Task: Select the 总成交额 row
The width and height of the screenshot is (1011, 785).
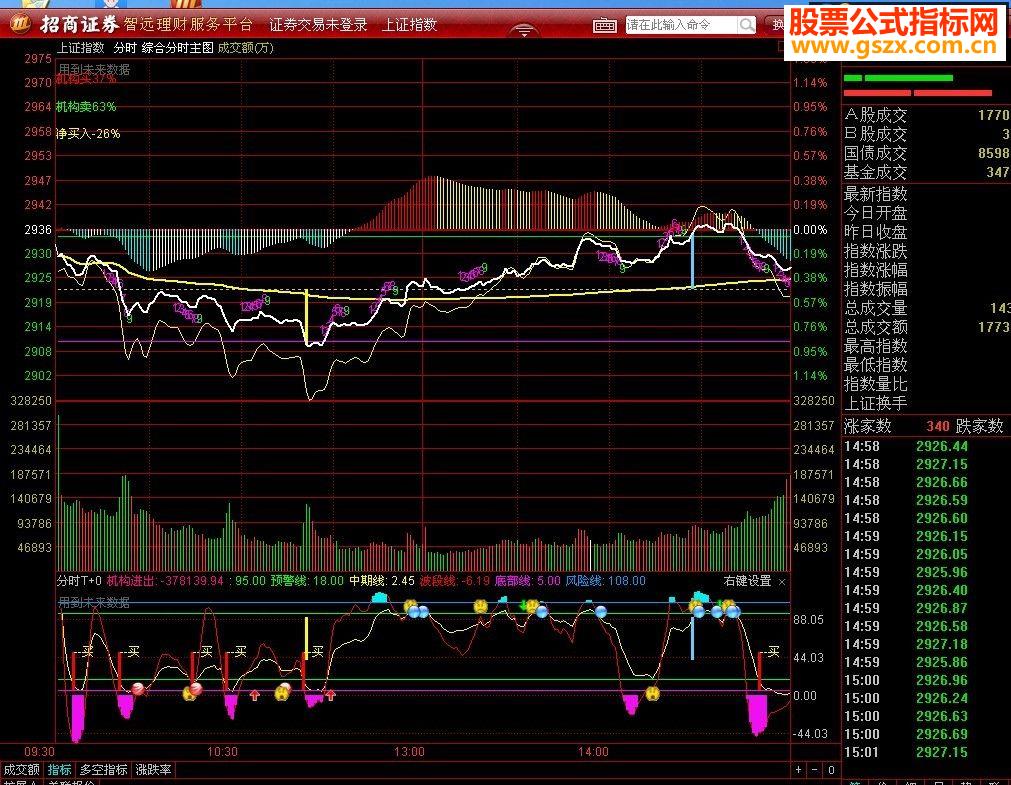Action: coord(926,327)
